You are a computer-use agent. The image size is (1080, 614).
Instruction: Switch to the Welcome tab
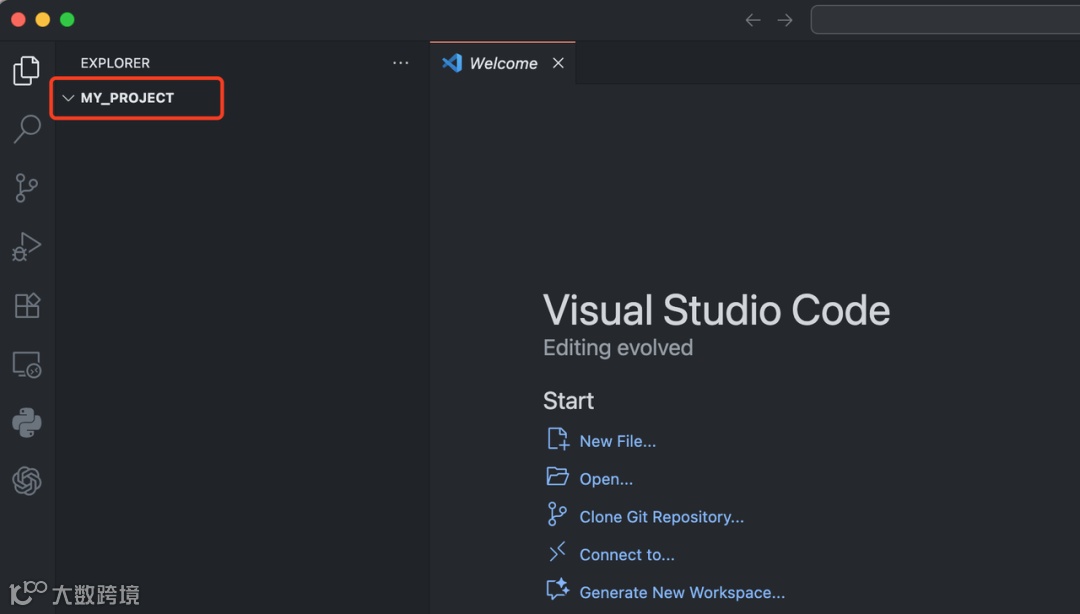pos(503,63)
